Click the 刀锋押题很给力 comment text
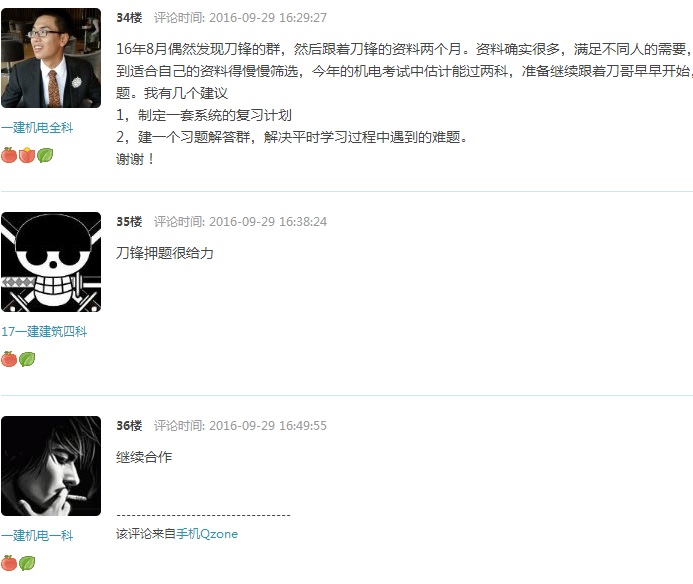The width and height of the screenshot is (693, 584). [164, 253]
